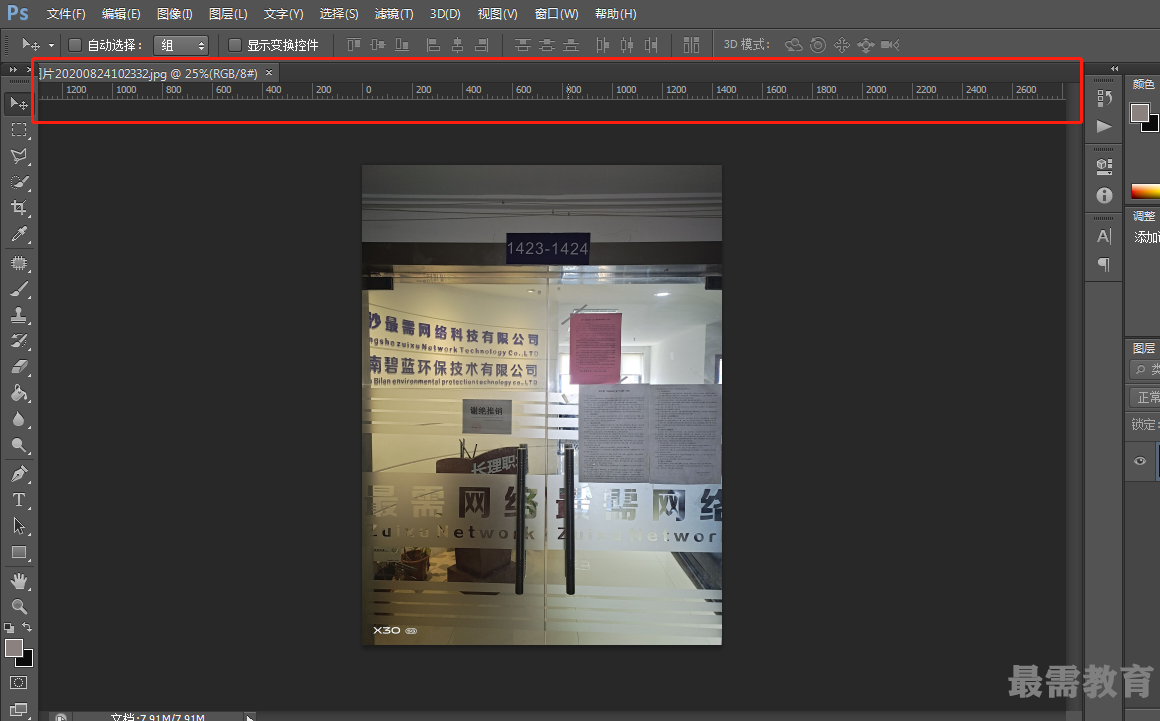Click align top edges icon
Image resolution: width=1160 pixels, height=721 pixels.
pos(354,45)
